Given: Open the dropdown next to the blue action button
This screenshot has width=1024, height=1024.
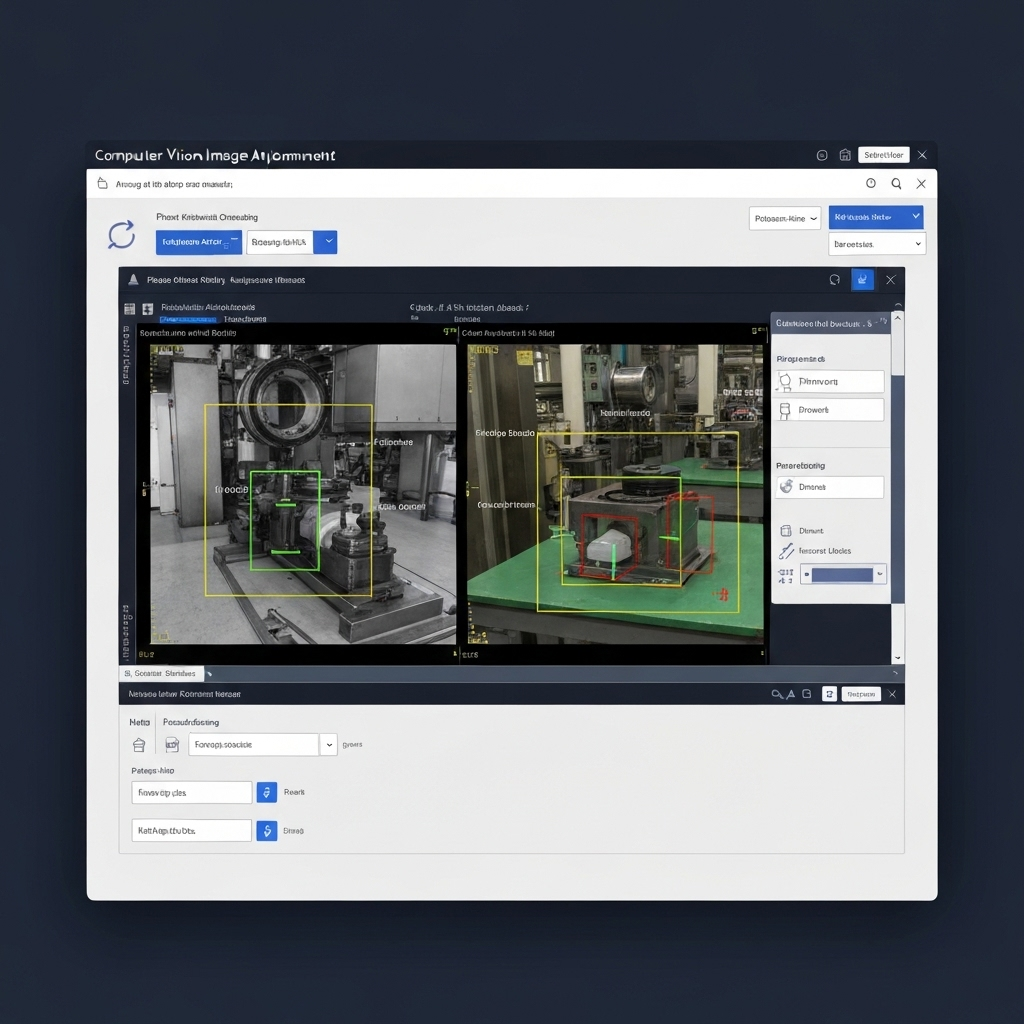Looking at the screenshot, I should point(327,242).
